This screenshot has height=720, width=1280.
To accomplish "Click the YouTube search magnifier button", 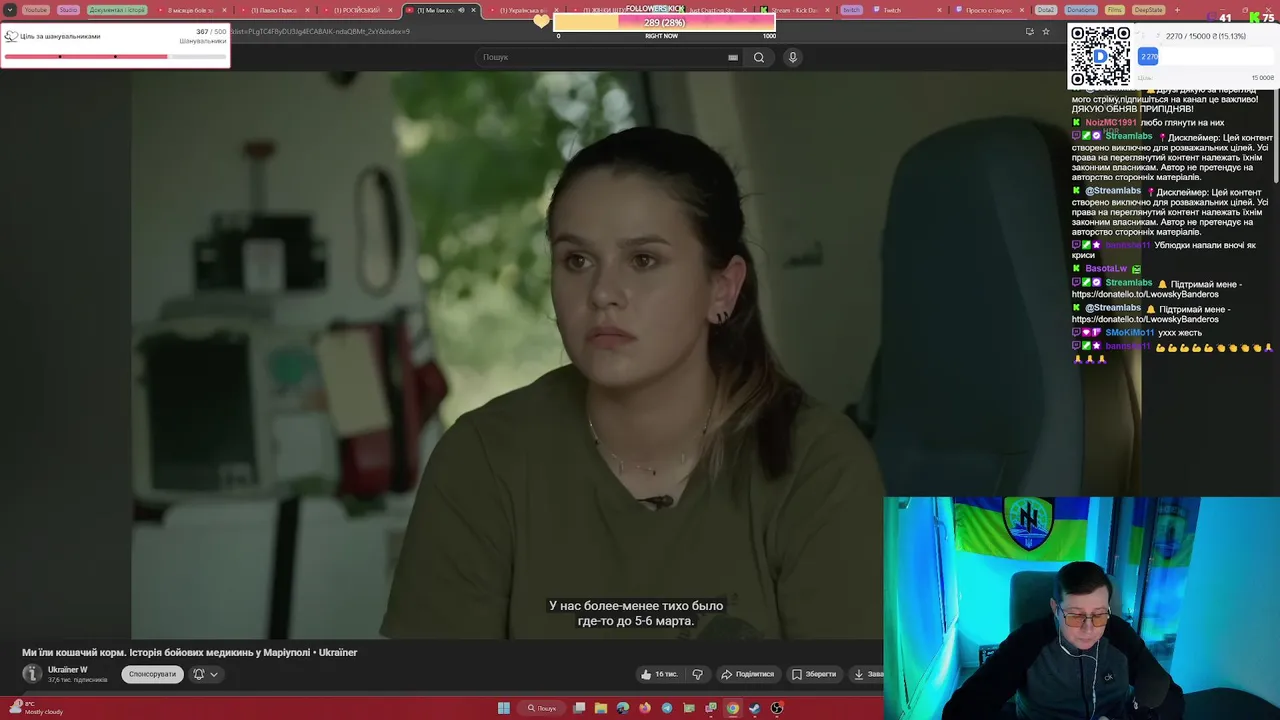I will (759, 57).
